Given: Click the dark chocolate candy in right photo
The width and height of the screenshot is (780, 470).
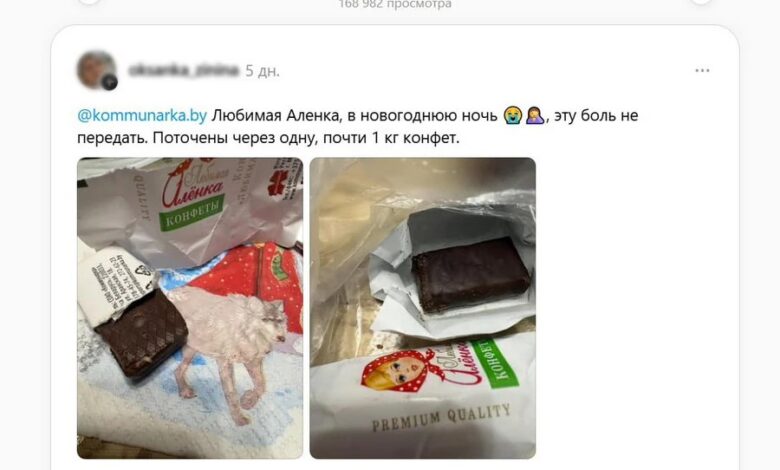Looking at the screenshot, I should 470,274.
